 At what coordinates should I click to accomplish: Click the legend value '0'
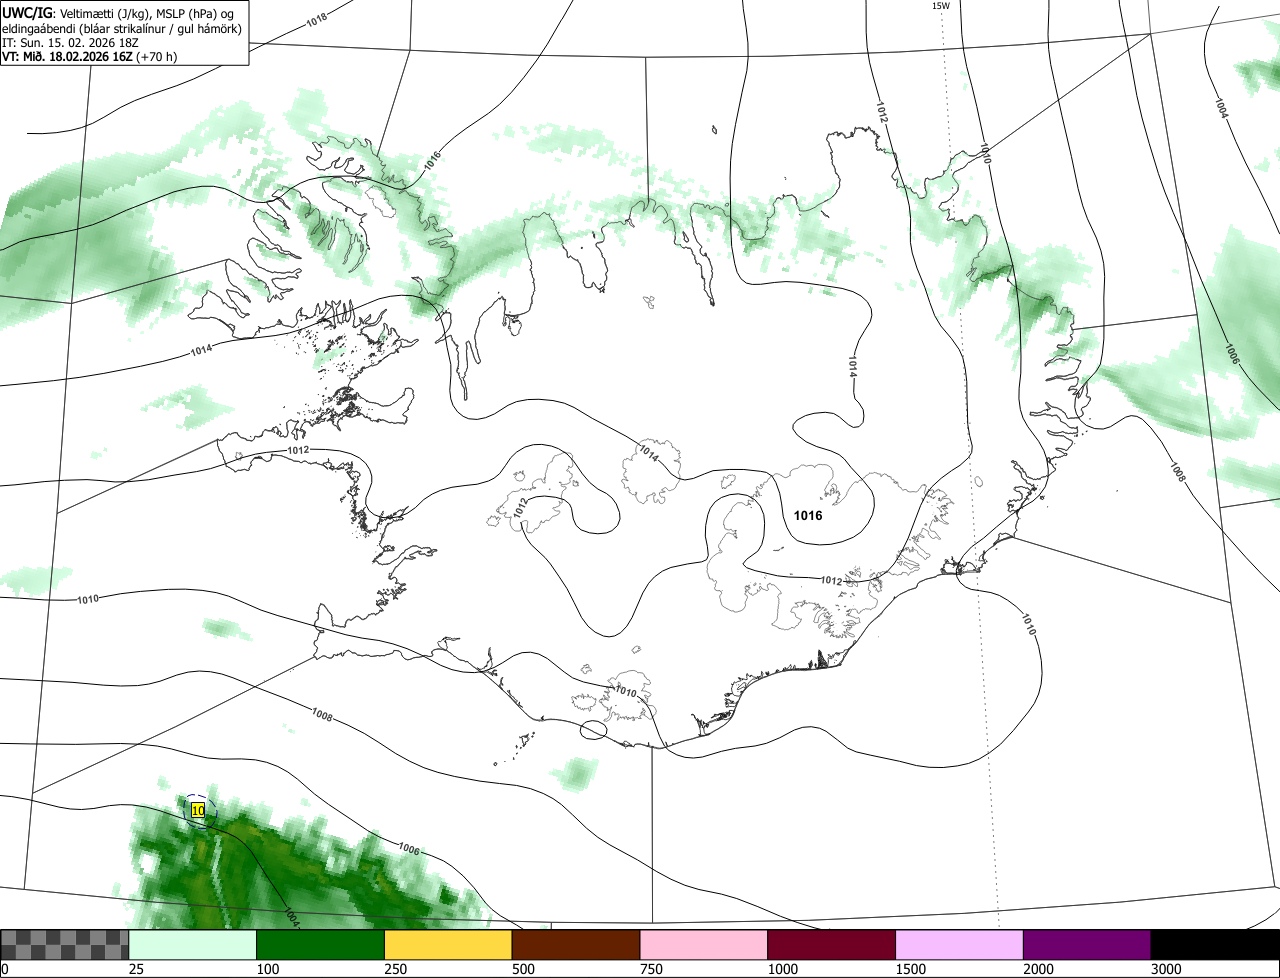click(x=4, y=969)
